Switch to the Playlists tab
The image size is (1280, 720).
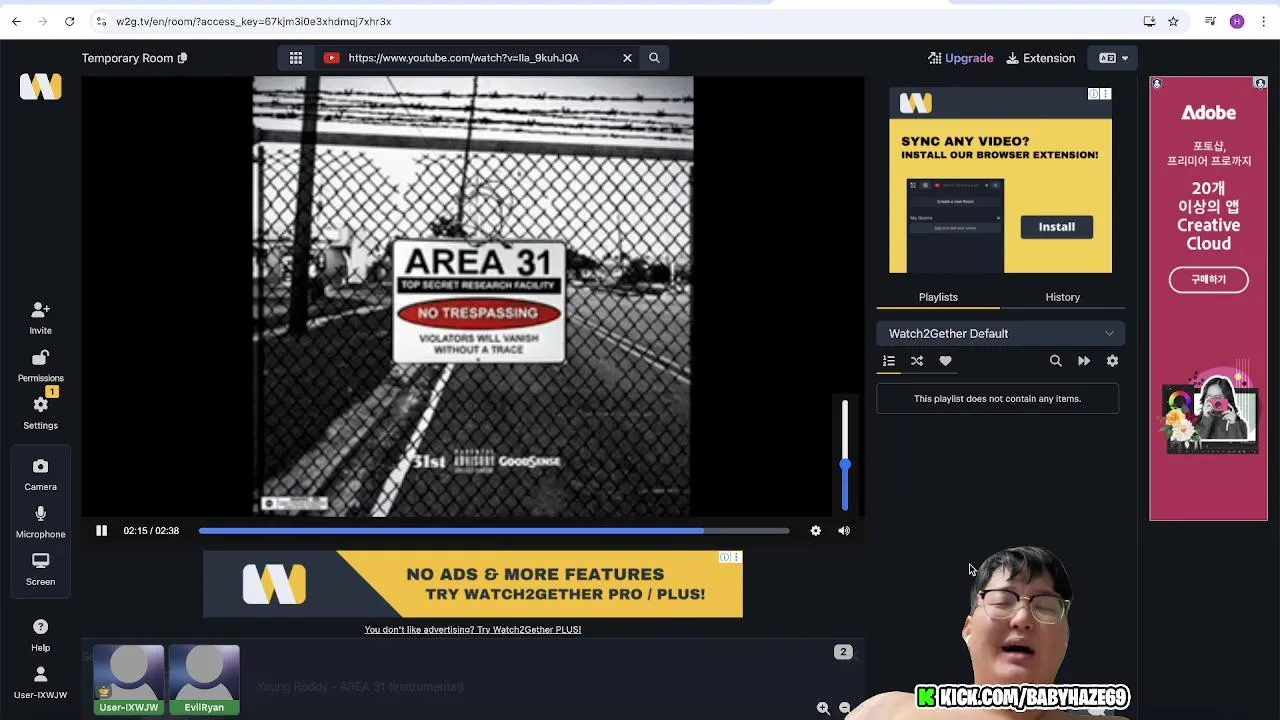[x=938, y=297]
